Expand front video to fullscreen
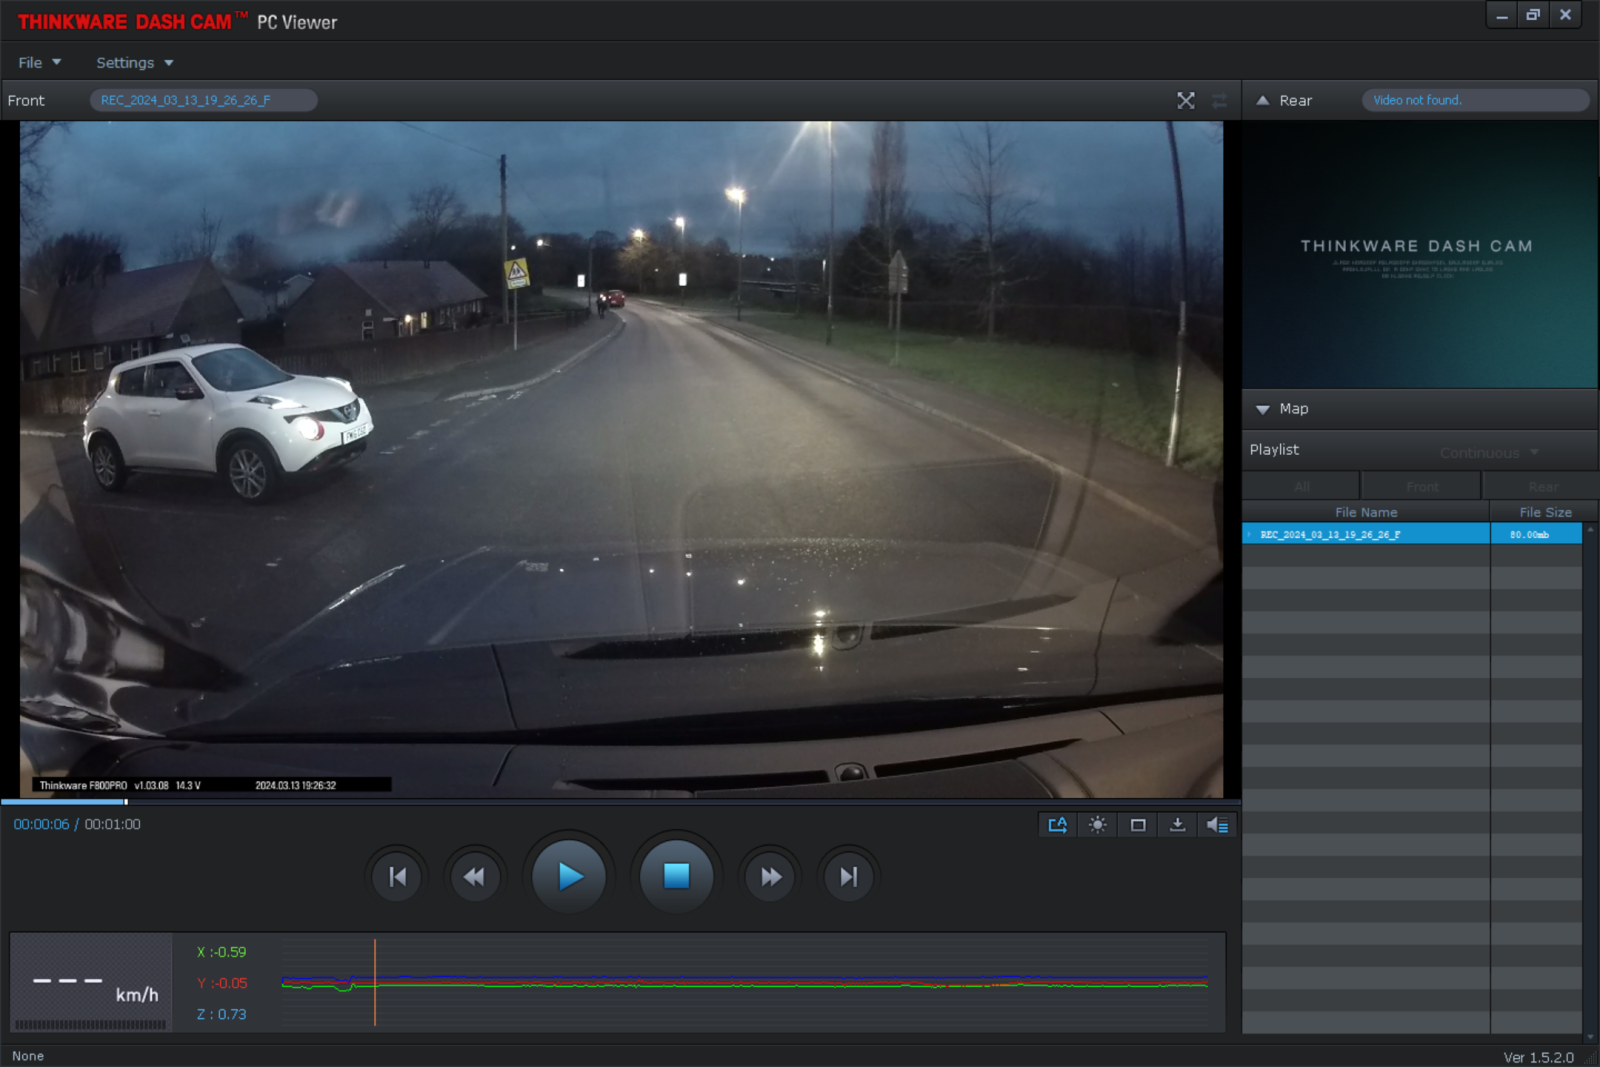1600x1067 pixels. tap(1186, 100)
